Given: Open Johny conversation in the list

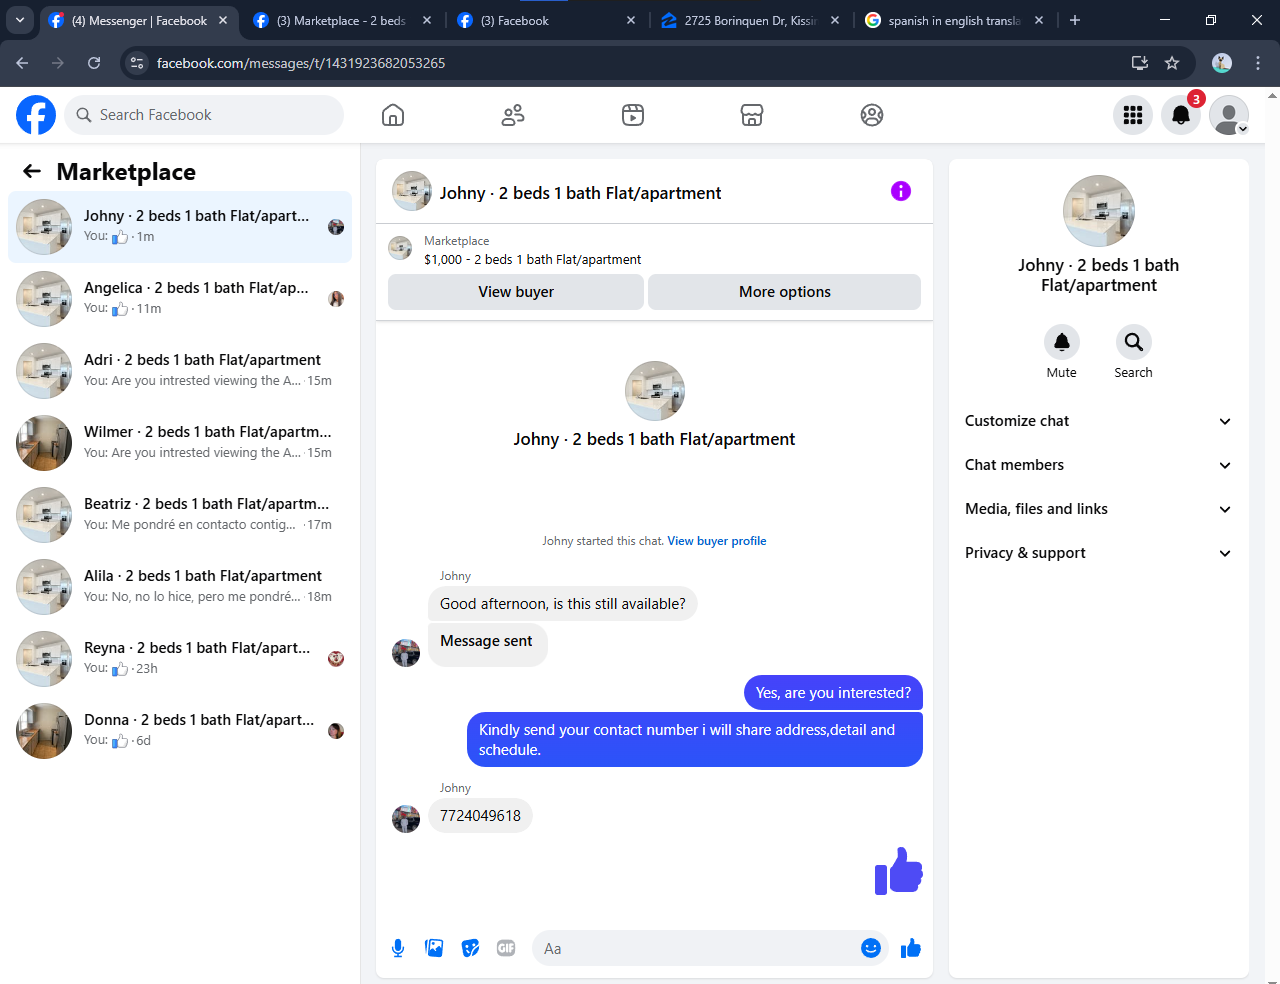Looking at the screenshot, I should 180,227.
